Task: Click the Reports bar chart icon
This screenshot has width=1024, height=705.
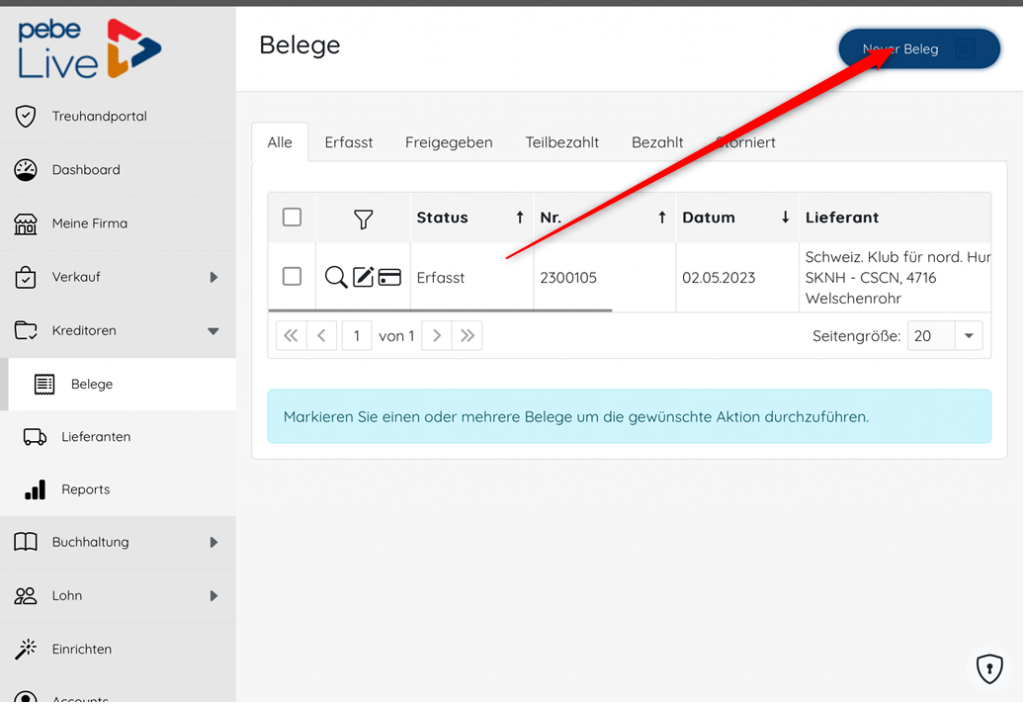Action: (x=35, y=490)
